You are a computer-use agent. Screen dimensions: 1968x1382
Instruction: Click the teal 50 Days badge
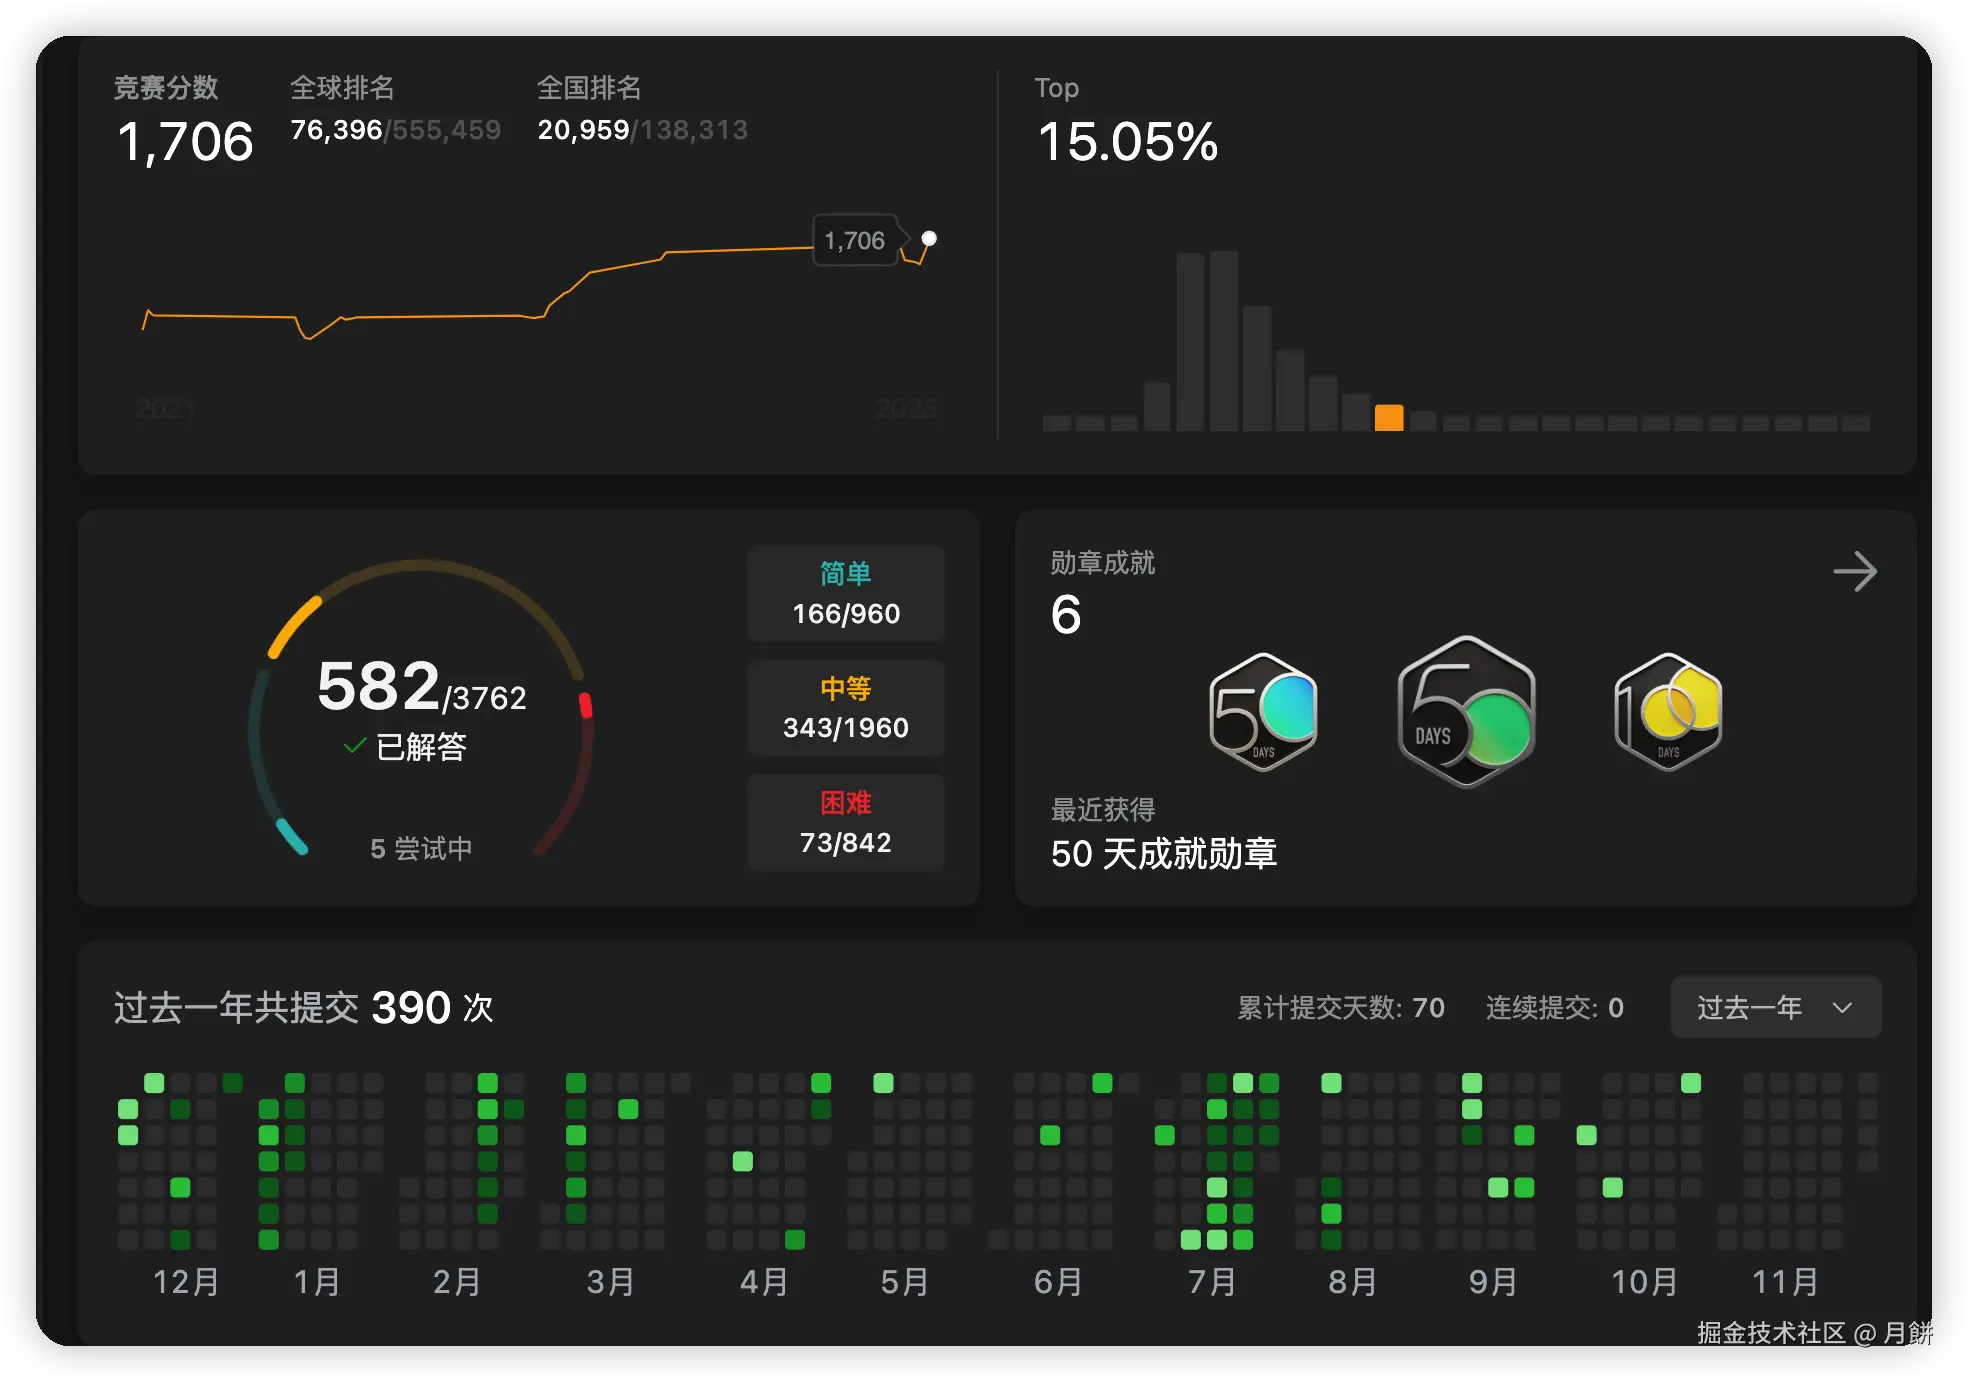tap(1263, 711)
